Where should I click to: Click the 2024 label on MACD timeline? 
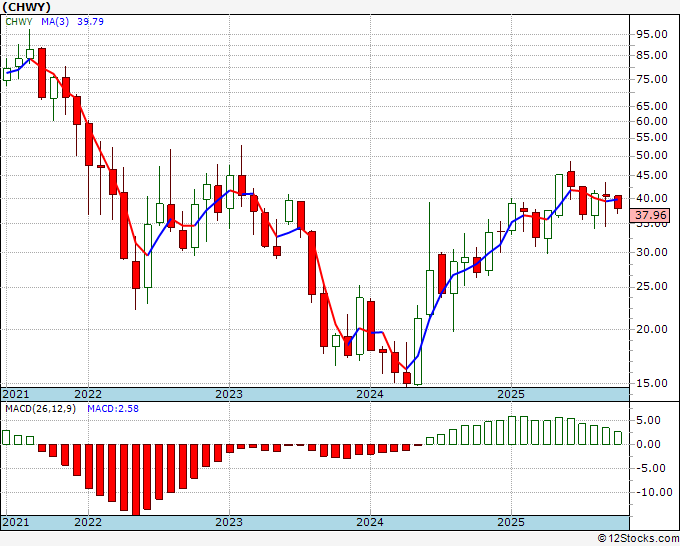point(370,522)
